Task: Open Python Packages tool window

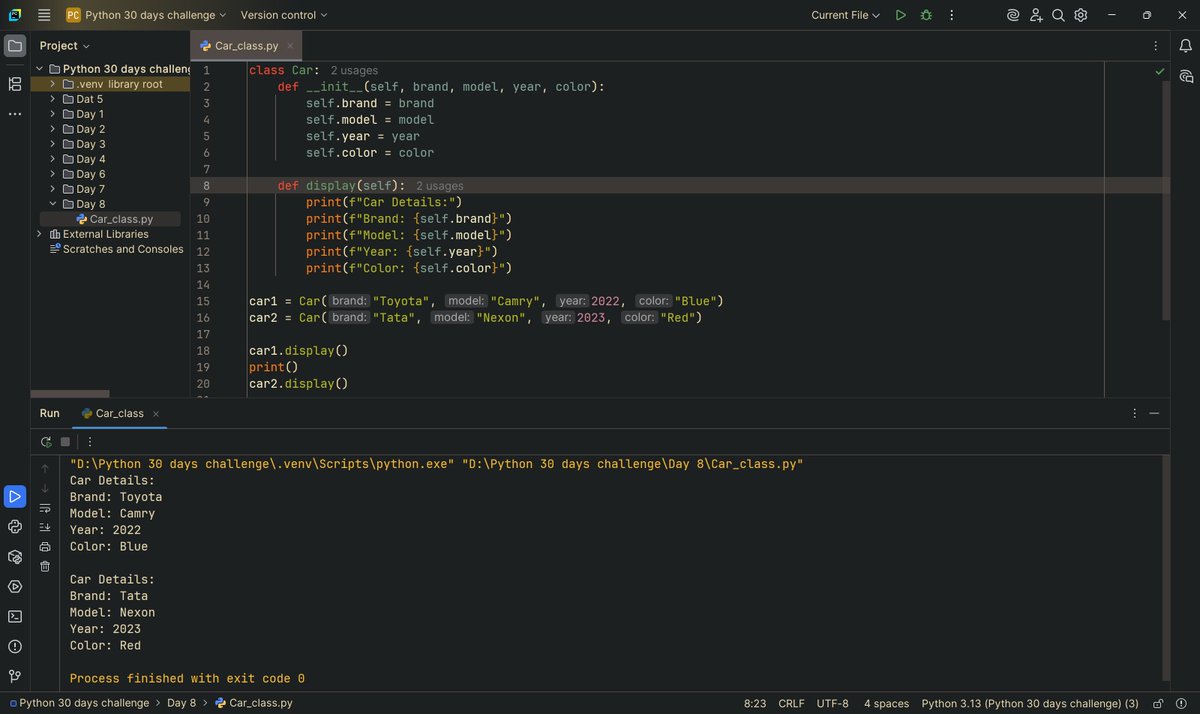Action: 15,556
